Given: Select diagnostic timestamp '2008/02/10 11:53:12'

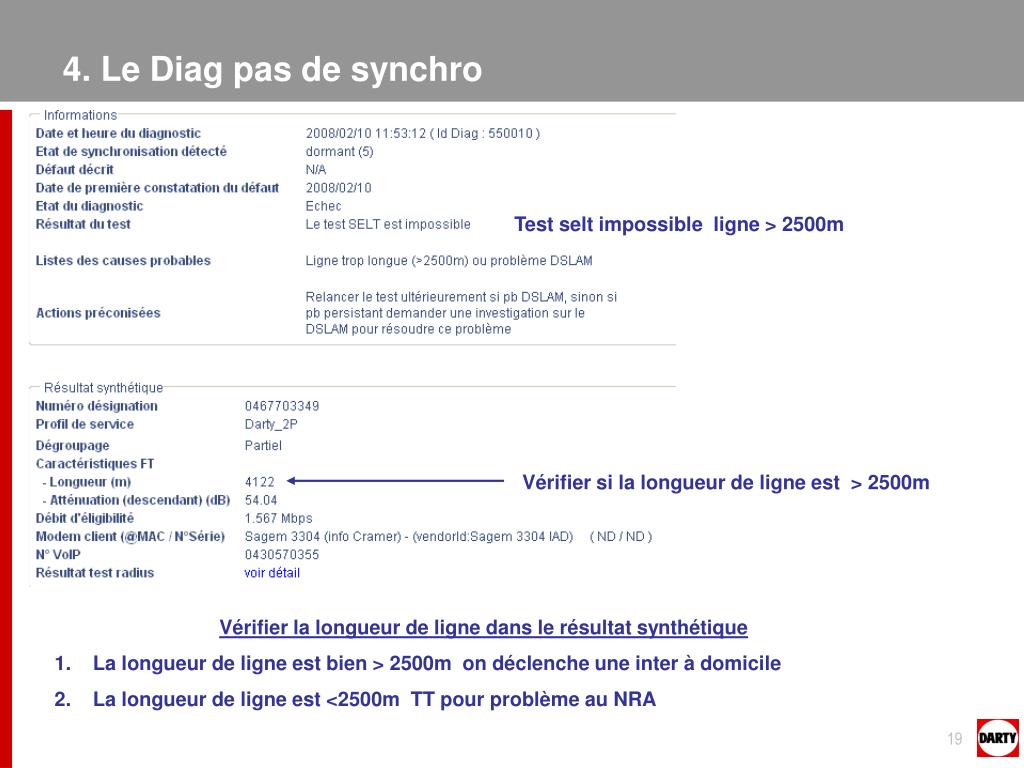Looking at the screenshot, I should (366, 133).
